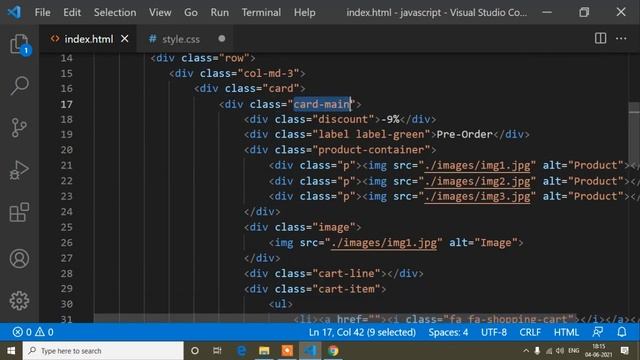The width and height of the screenshot is (640, 360).
Task: Click the "col-md-3" class value
Action: pyautogui.click(x=268, y=73)
